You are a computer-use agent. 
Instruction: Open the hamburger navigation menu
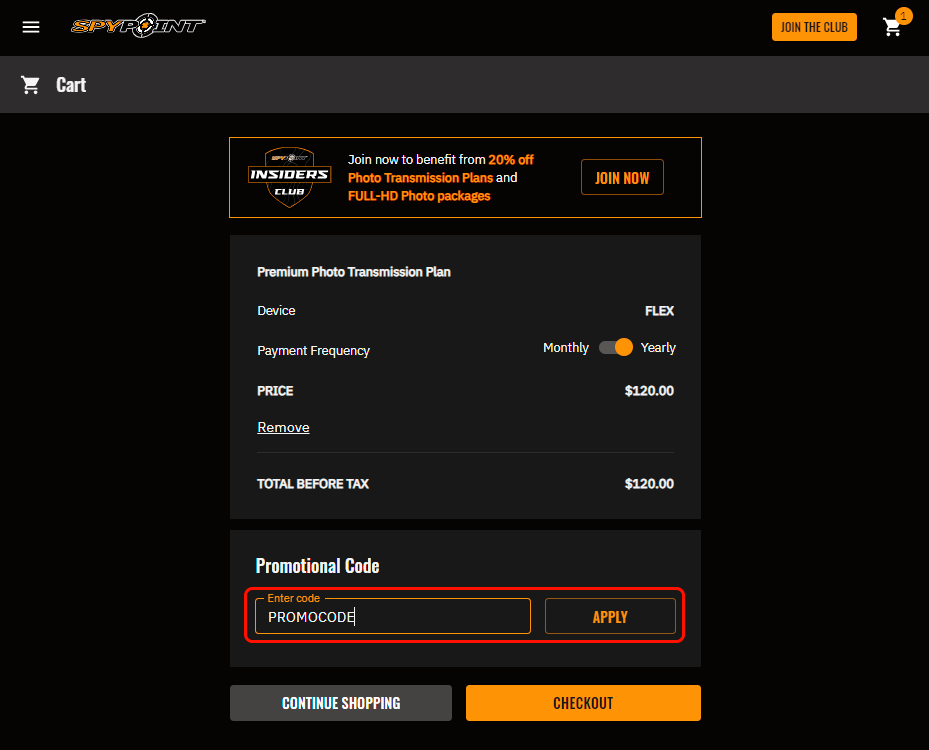pos(31,27)
